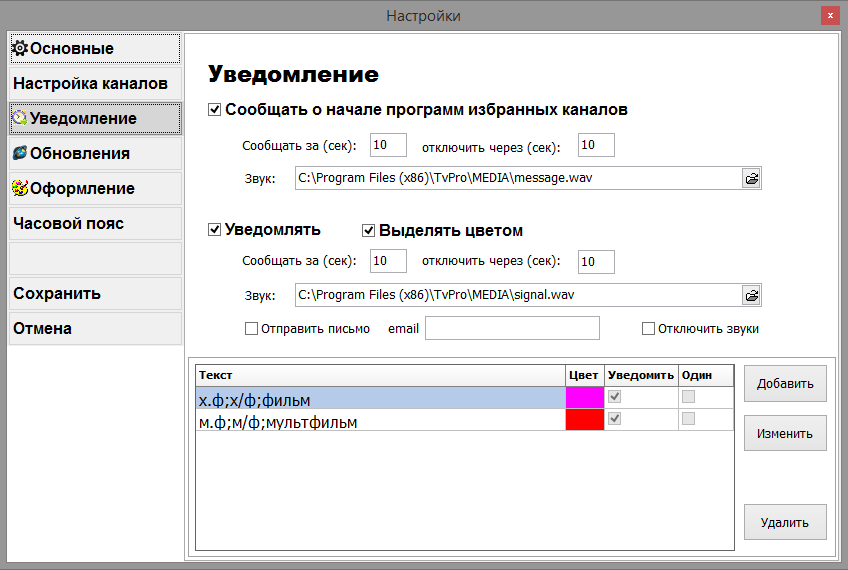Click into the email text field

(512, 328)
